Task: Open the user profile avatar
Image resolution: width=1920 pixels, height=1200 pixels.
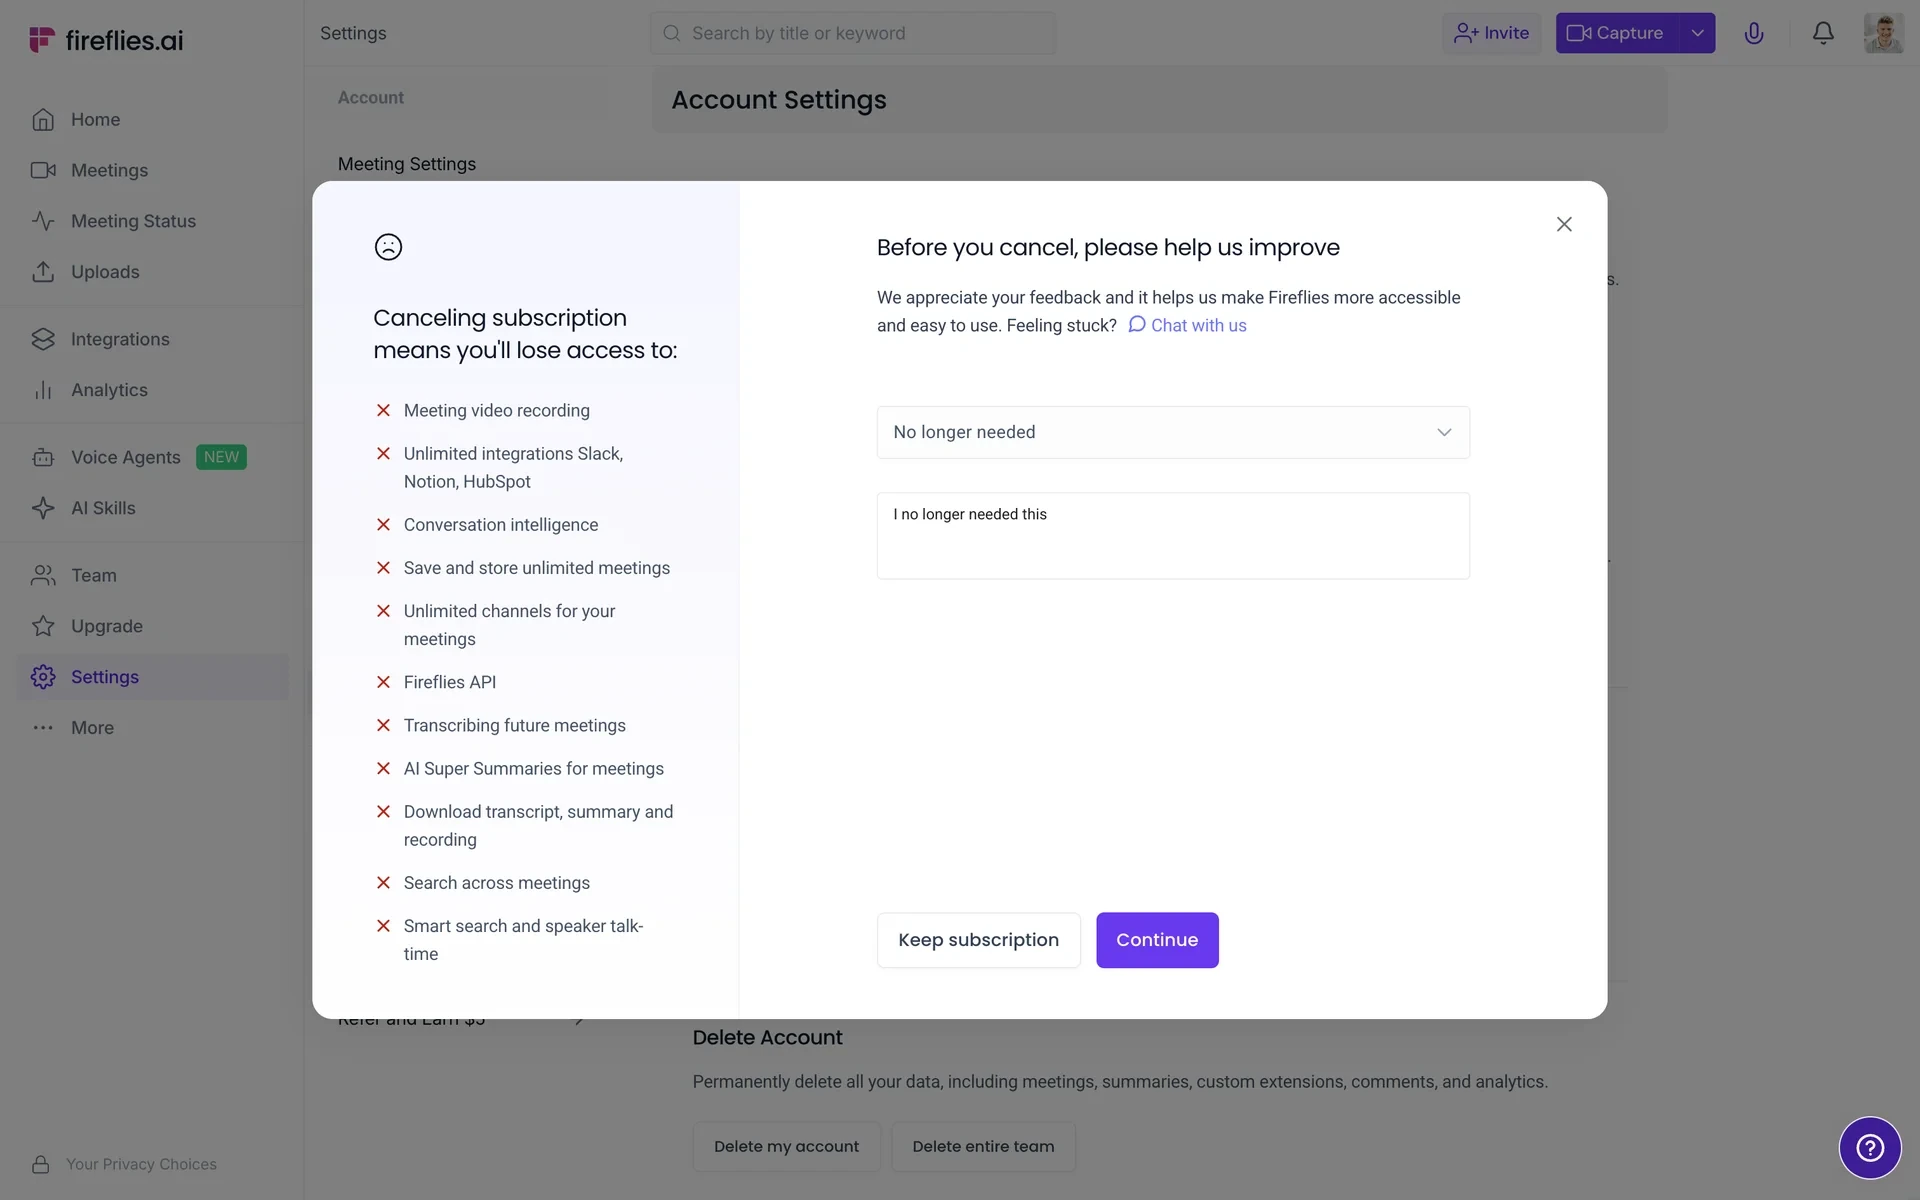Action: point(1883,33)
